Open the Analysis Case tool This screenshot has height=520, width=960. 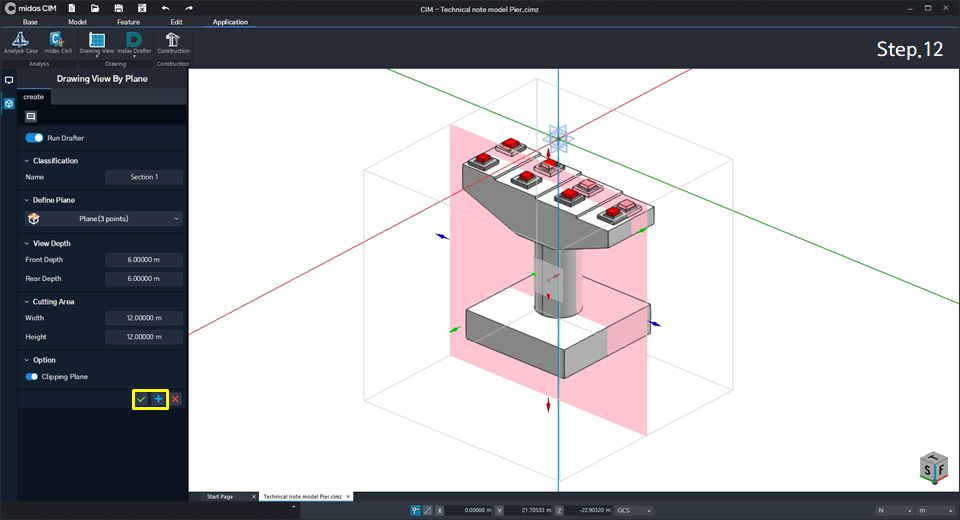(20, 43)
